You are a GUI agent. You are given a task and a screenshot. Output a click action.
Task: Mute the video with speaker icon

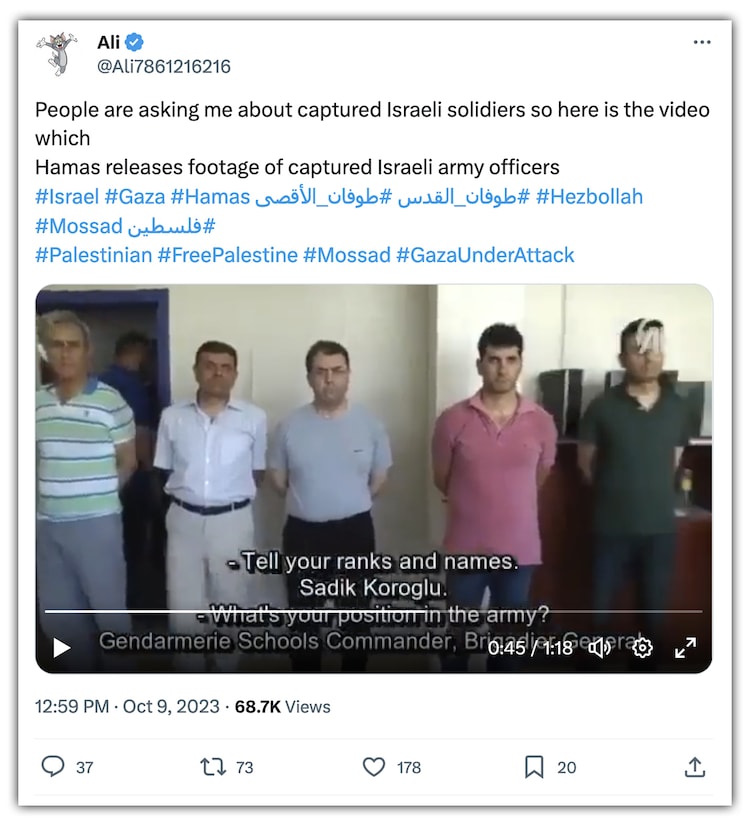coord(600,647)
